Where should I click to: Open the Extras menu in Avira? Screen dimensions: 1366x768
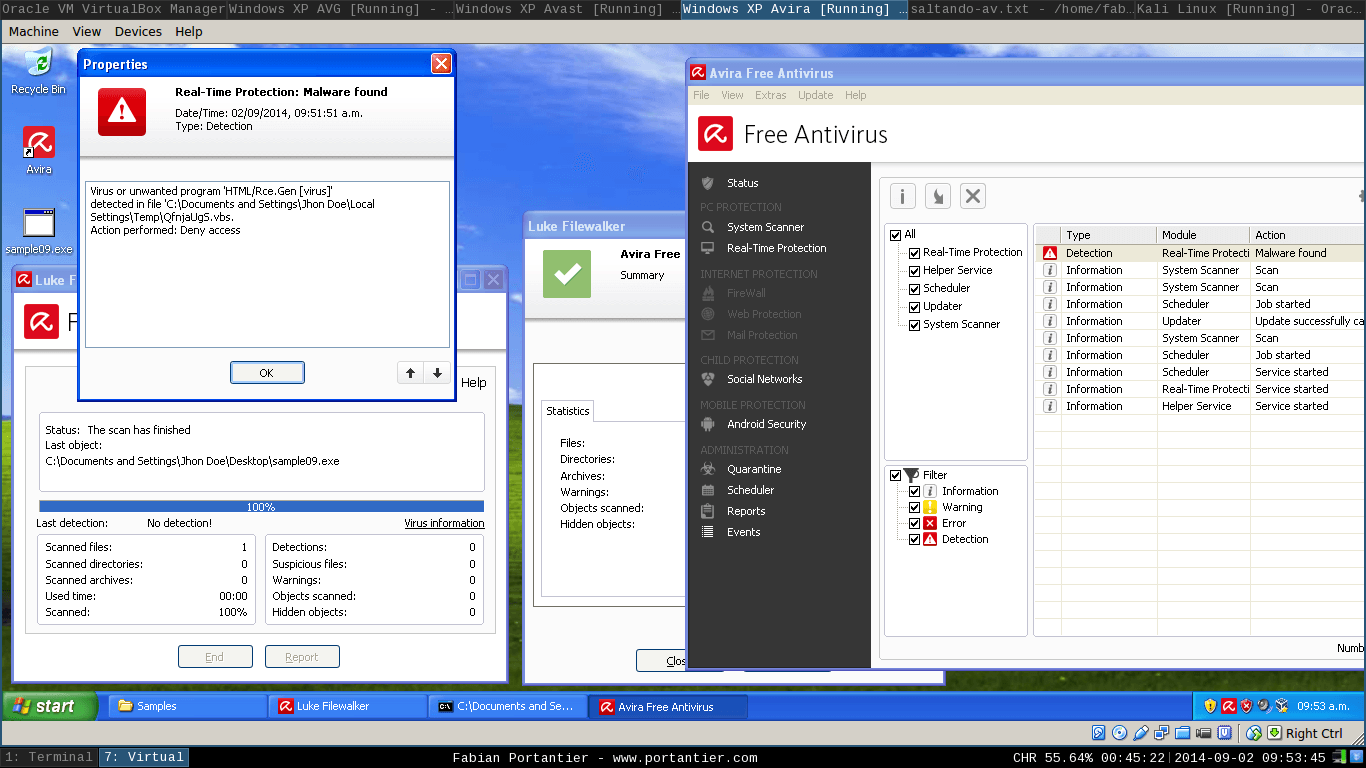click(770, 95)
